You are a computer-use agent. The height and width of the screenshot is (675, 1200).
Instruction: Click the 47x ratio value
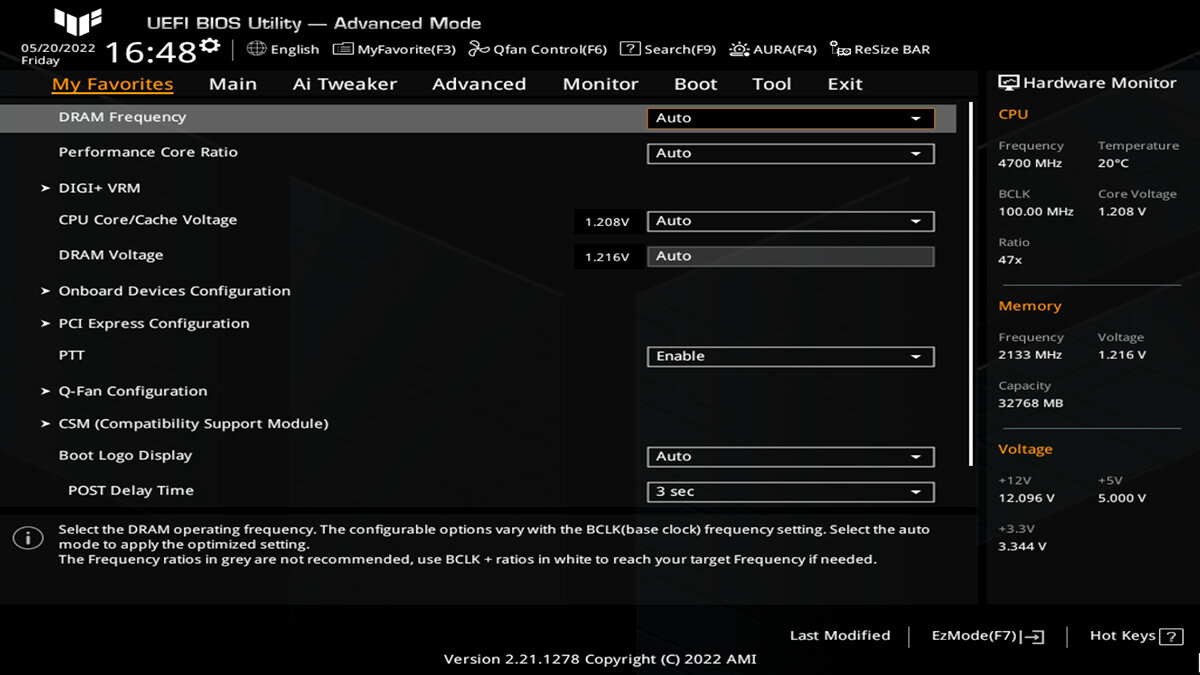point(1010,260)
